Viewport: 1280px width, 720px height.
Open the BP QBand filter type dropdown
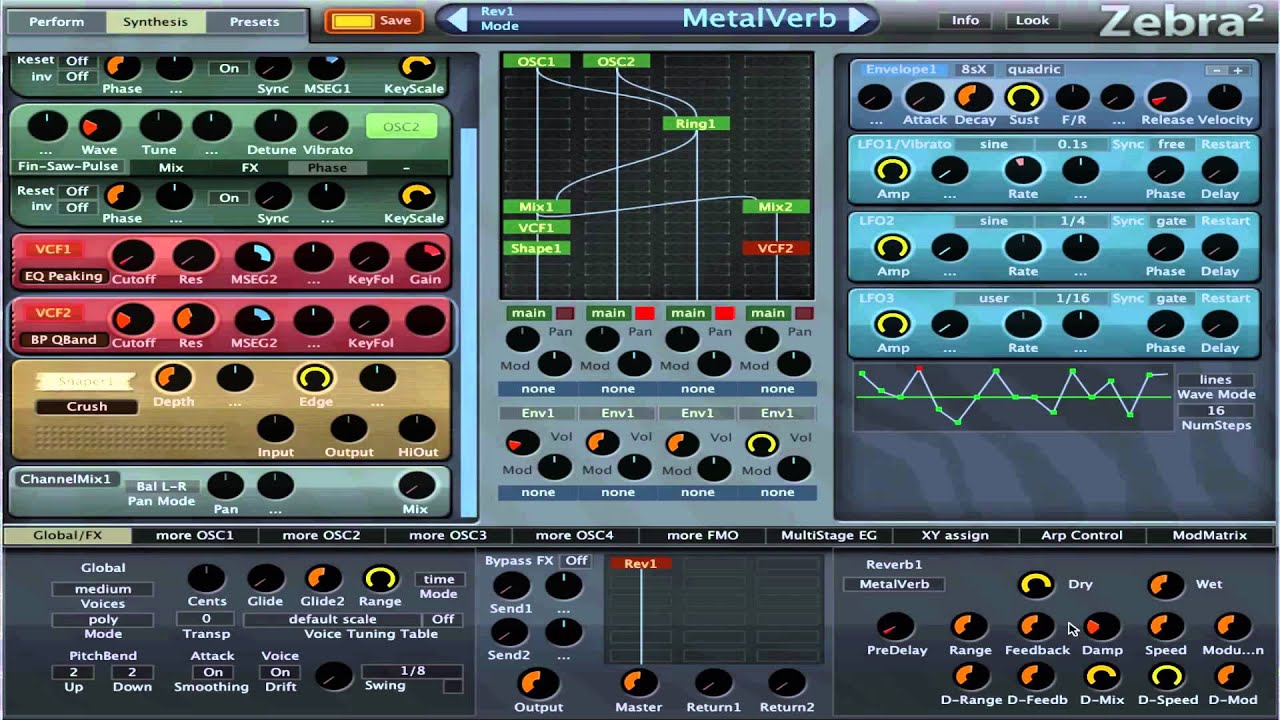click(x=62, y=339)
